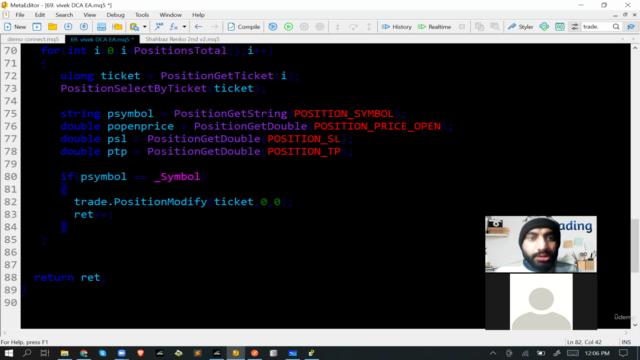Screen dimensions: 640x360
Task: Open the Window menu
Action: click(x=170, y=15)
